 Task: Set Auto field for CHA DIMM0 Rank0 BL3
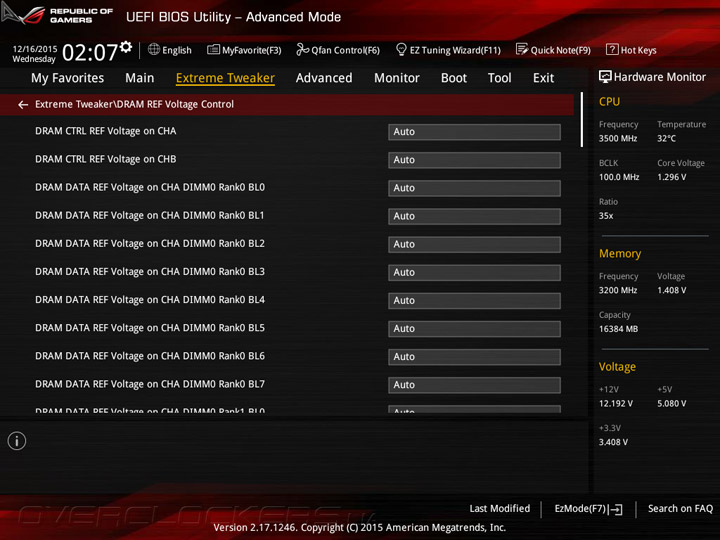click(x=474, y=272)
